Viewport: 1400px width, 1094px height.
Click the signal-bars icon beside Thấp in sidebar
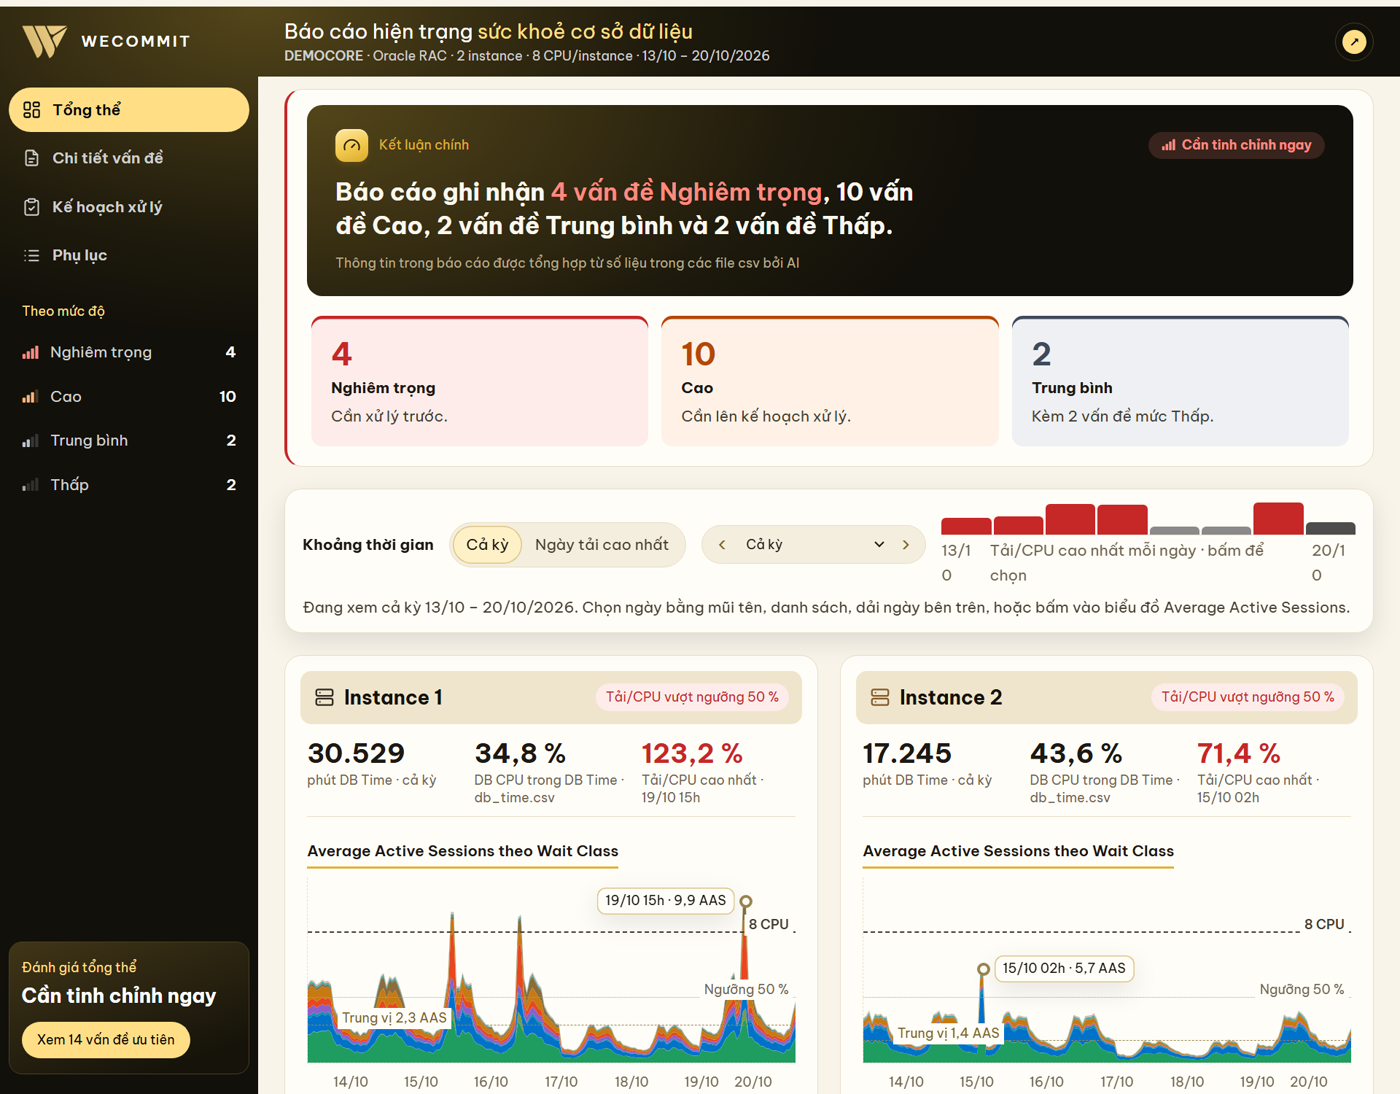pyautogui.click(x=31, y=485)
